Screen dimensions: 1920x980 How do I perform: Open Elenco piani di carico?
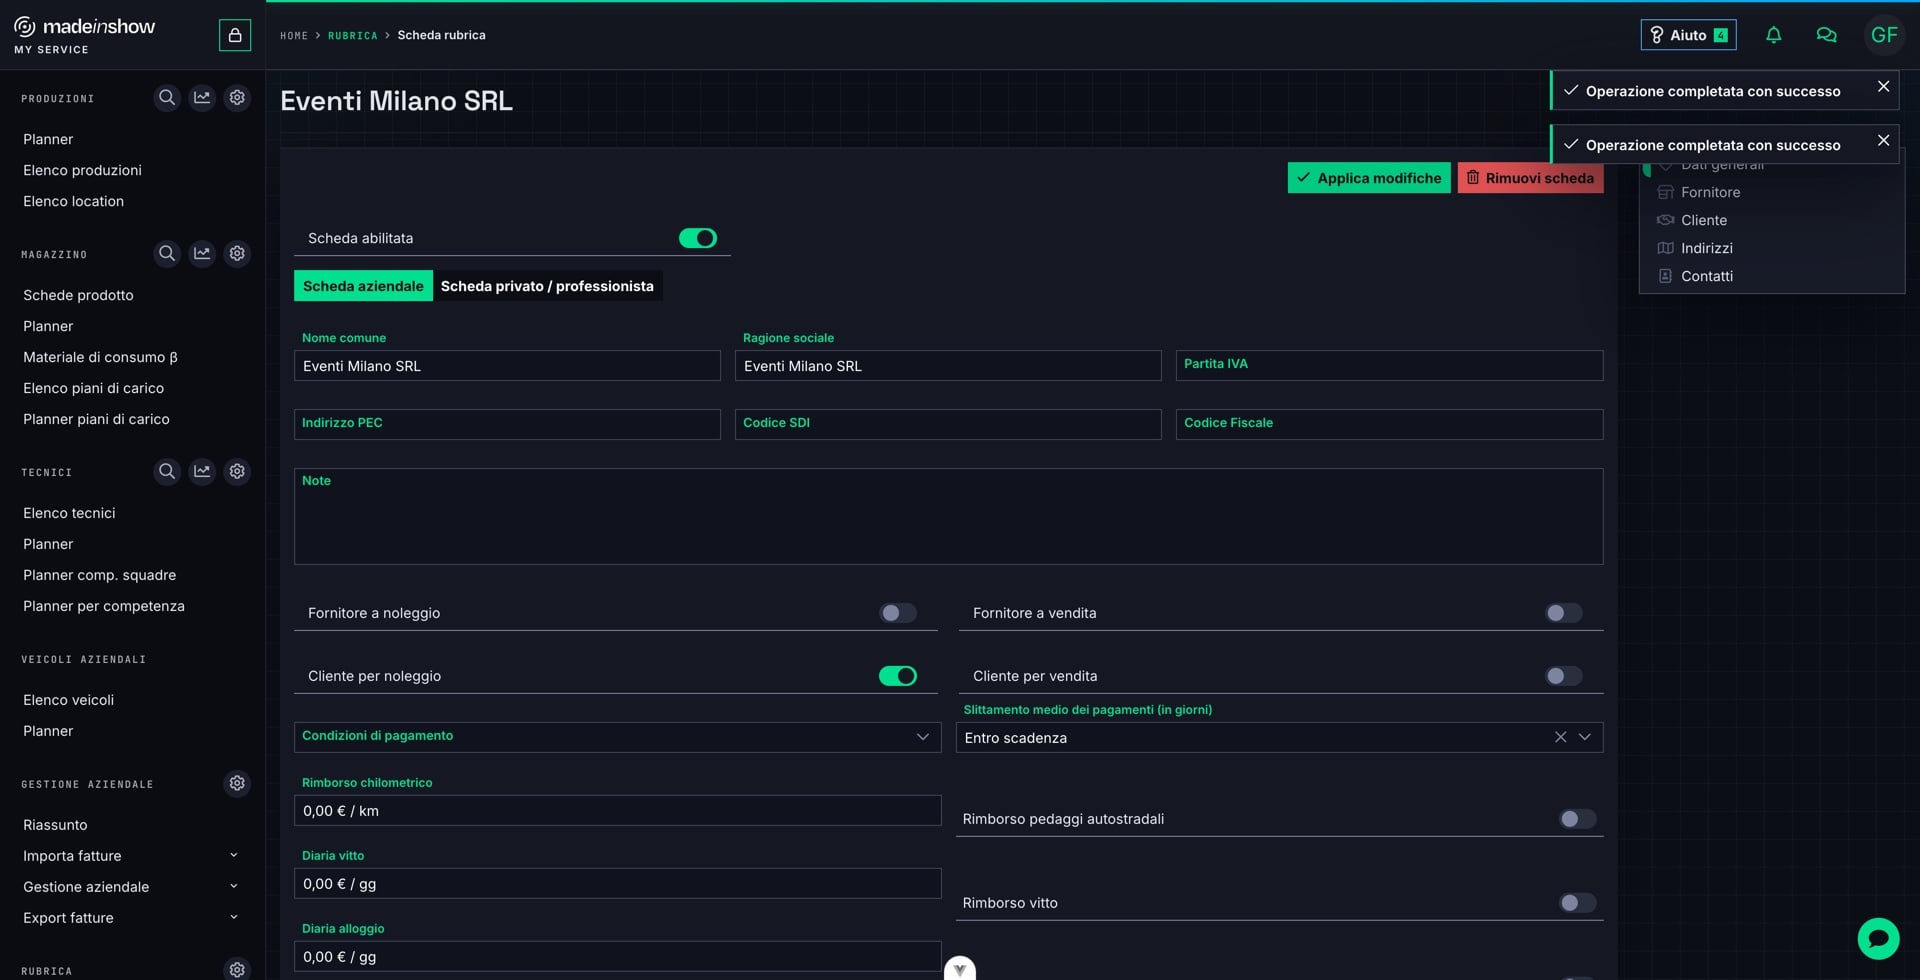pyautogui.click(x=93, y=388)
